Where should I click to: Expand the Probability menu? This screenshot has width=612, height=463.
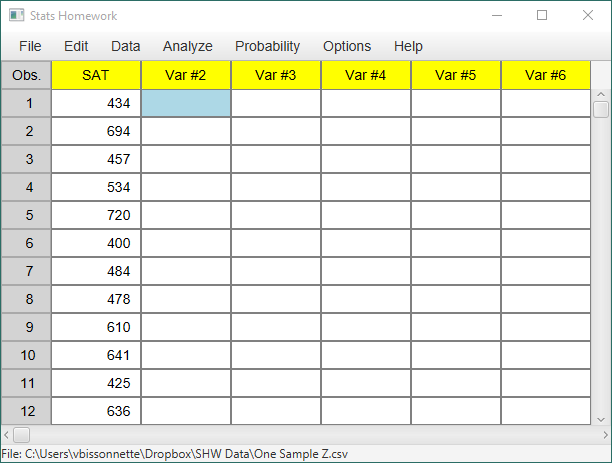tap(267, 46)
